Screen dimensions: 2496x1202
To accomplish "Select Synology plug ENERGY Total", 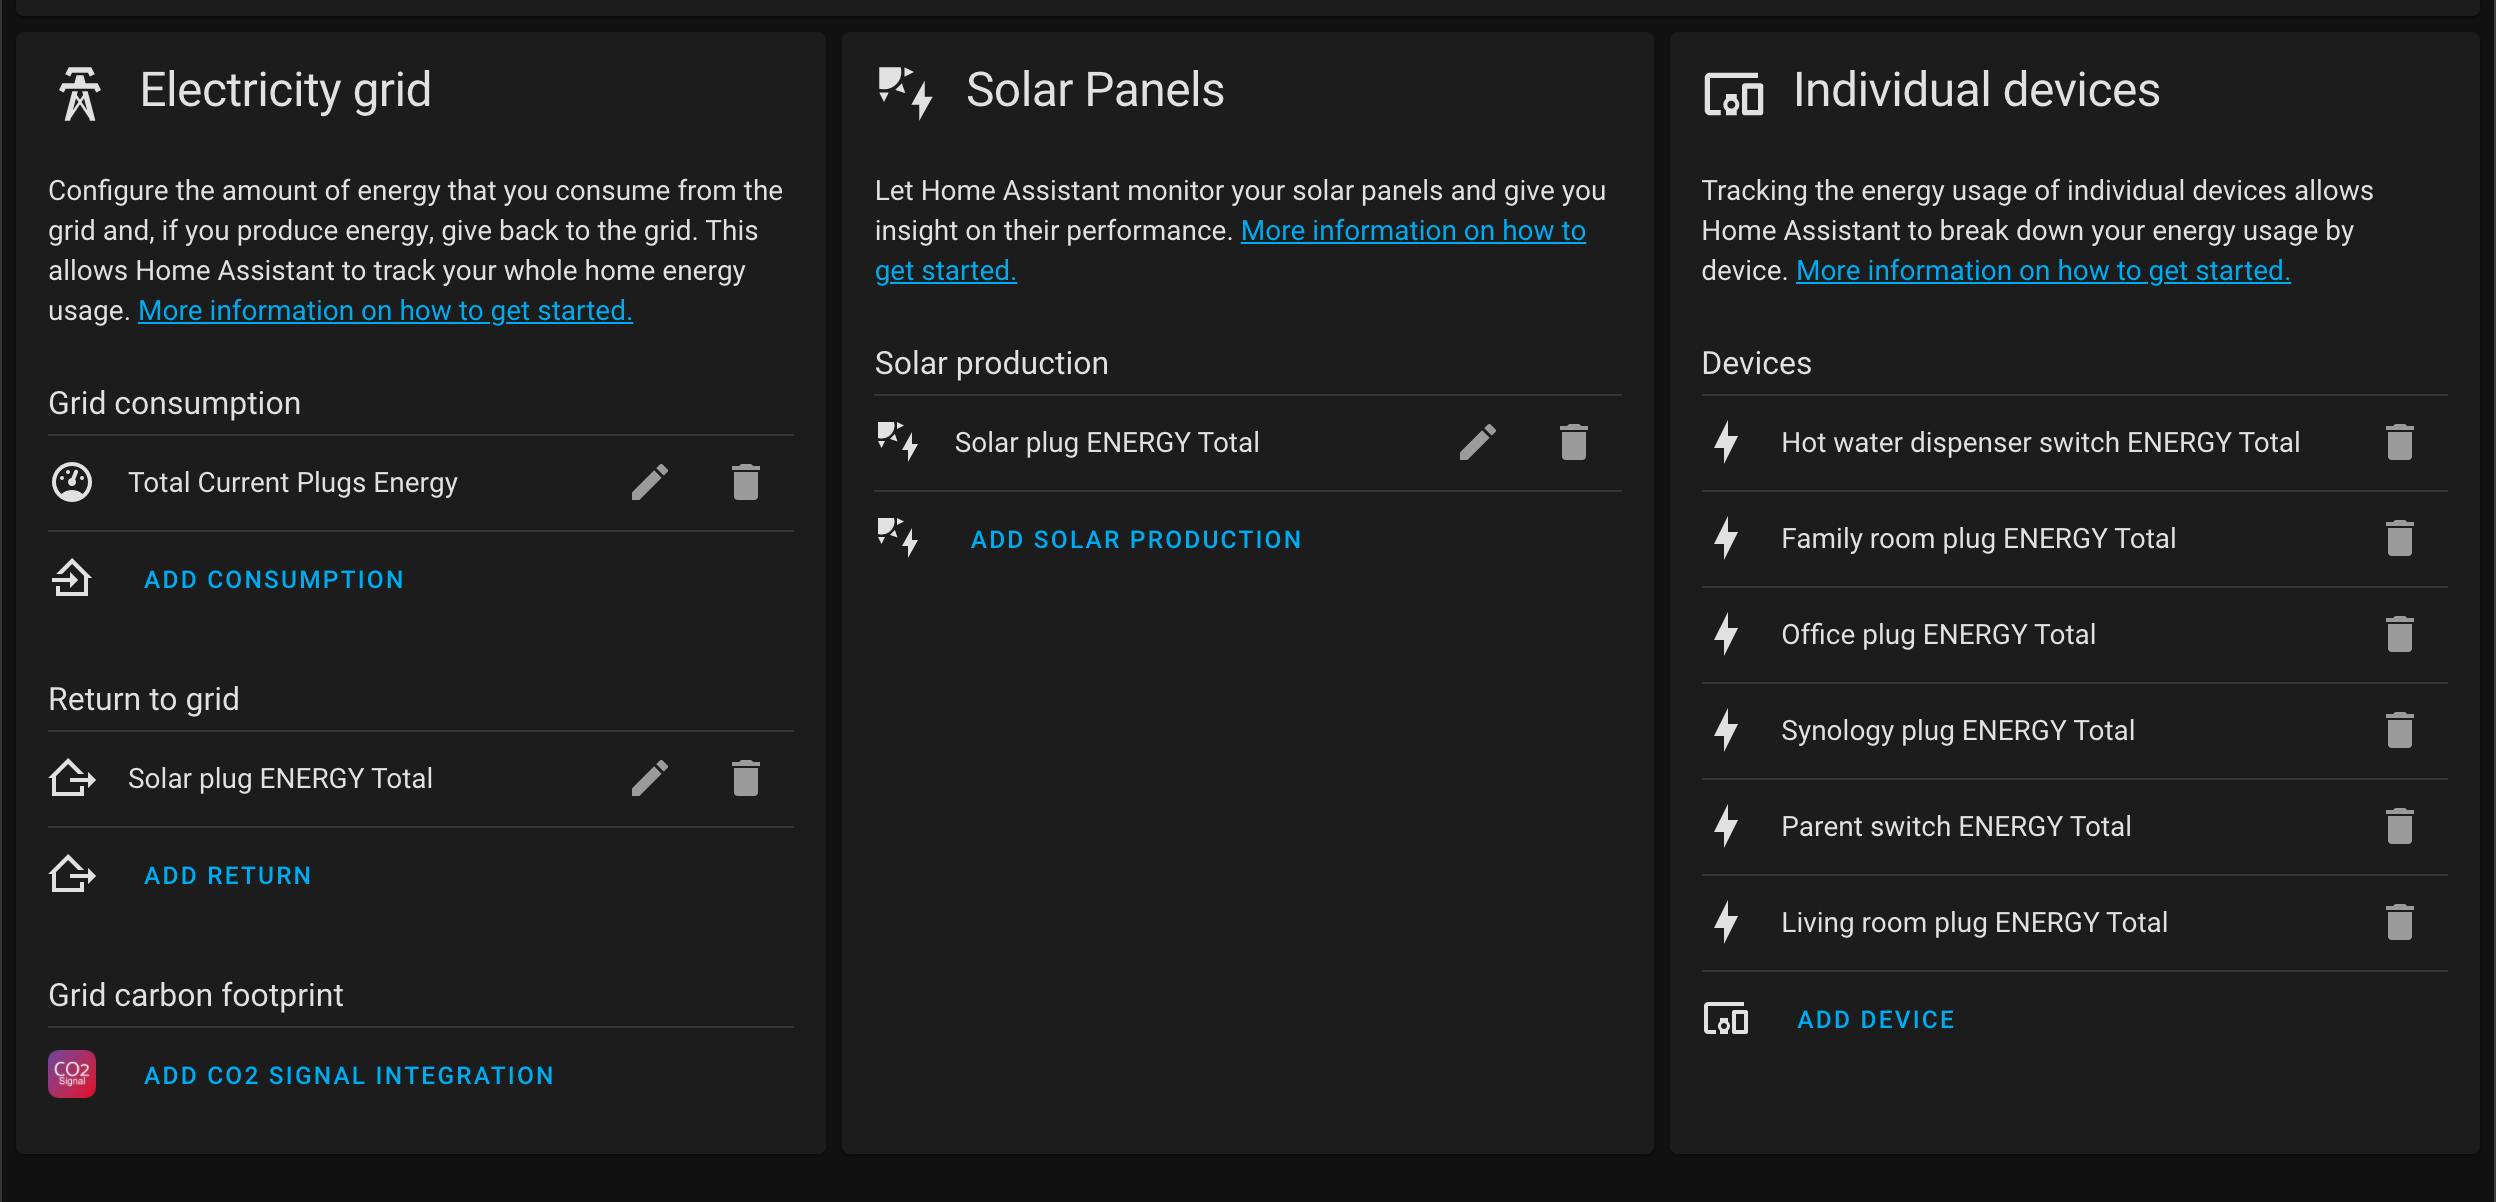I will 1958,731.
